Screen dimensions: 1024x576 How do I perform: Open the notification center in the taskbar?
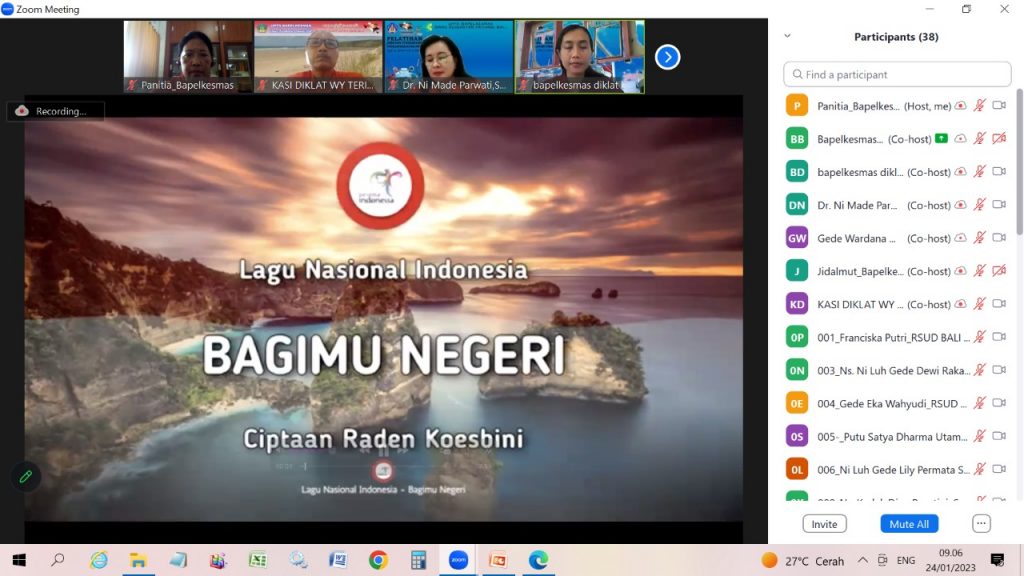coord(997,560)
